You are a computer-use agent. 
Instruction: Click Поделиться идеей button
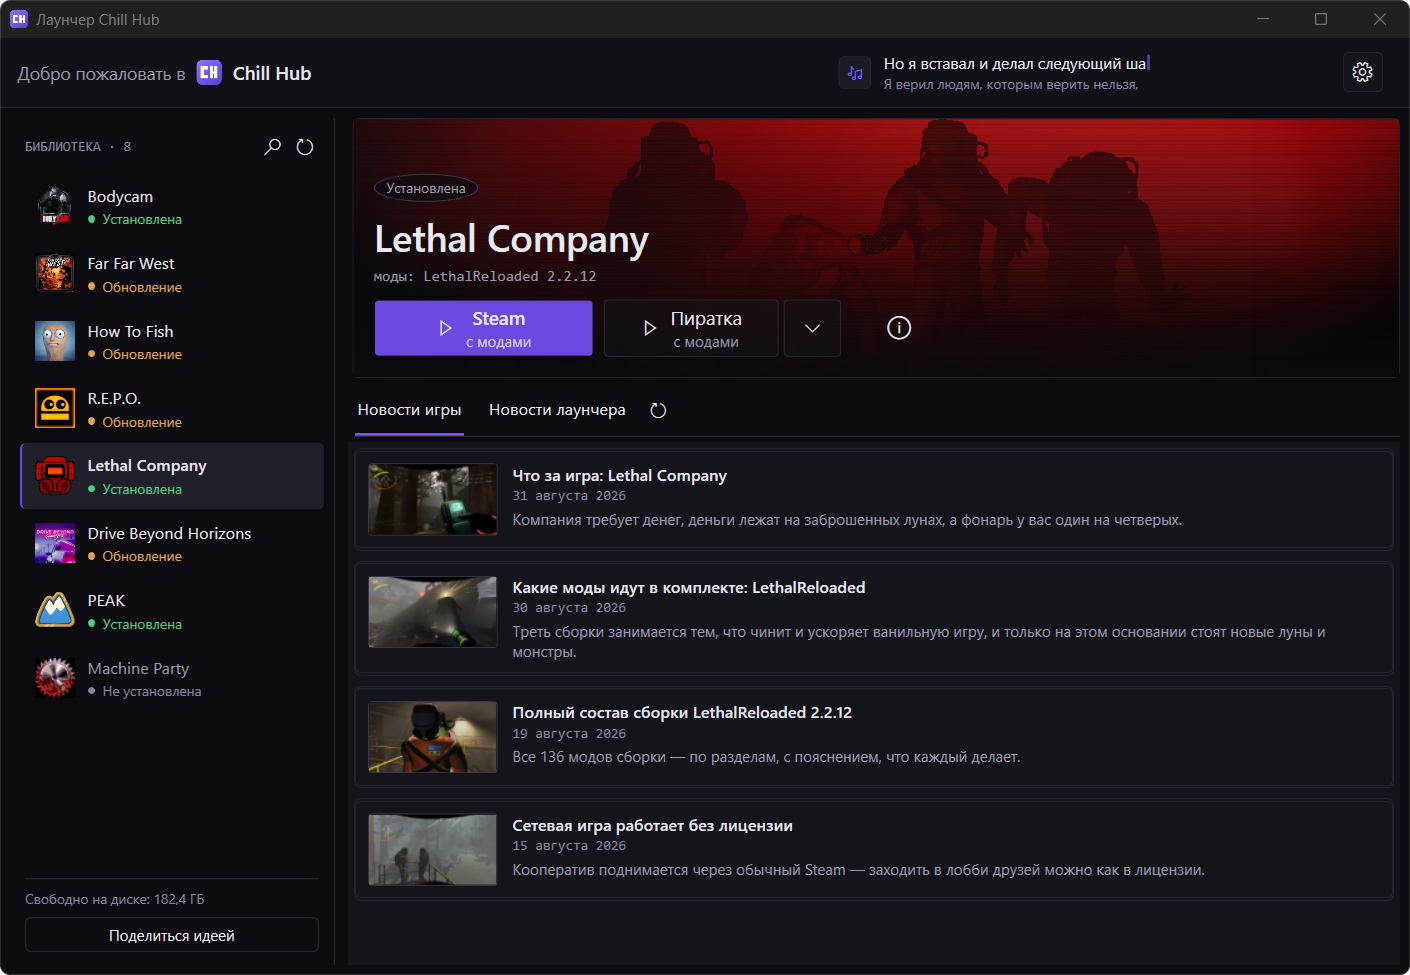(172, 935)
